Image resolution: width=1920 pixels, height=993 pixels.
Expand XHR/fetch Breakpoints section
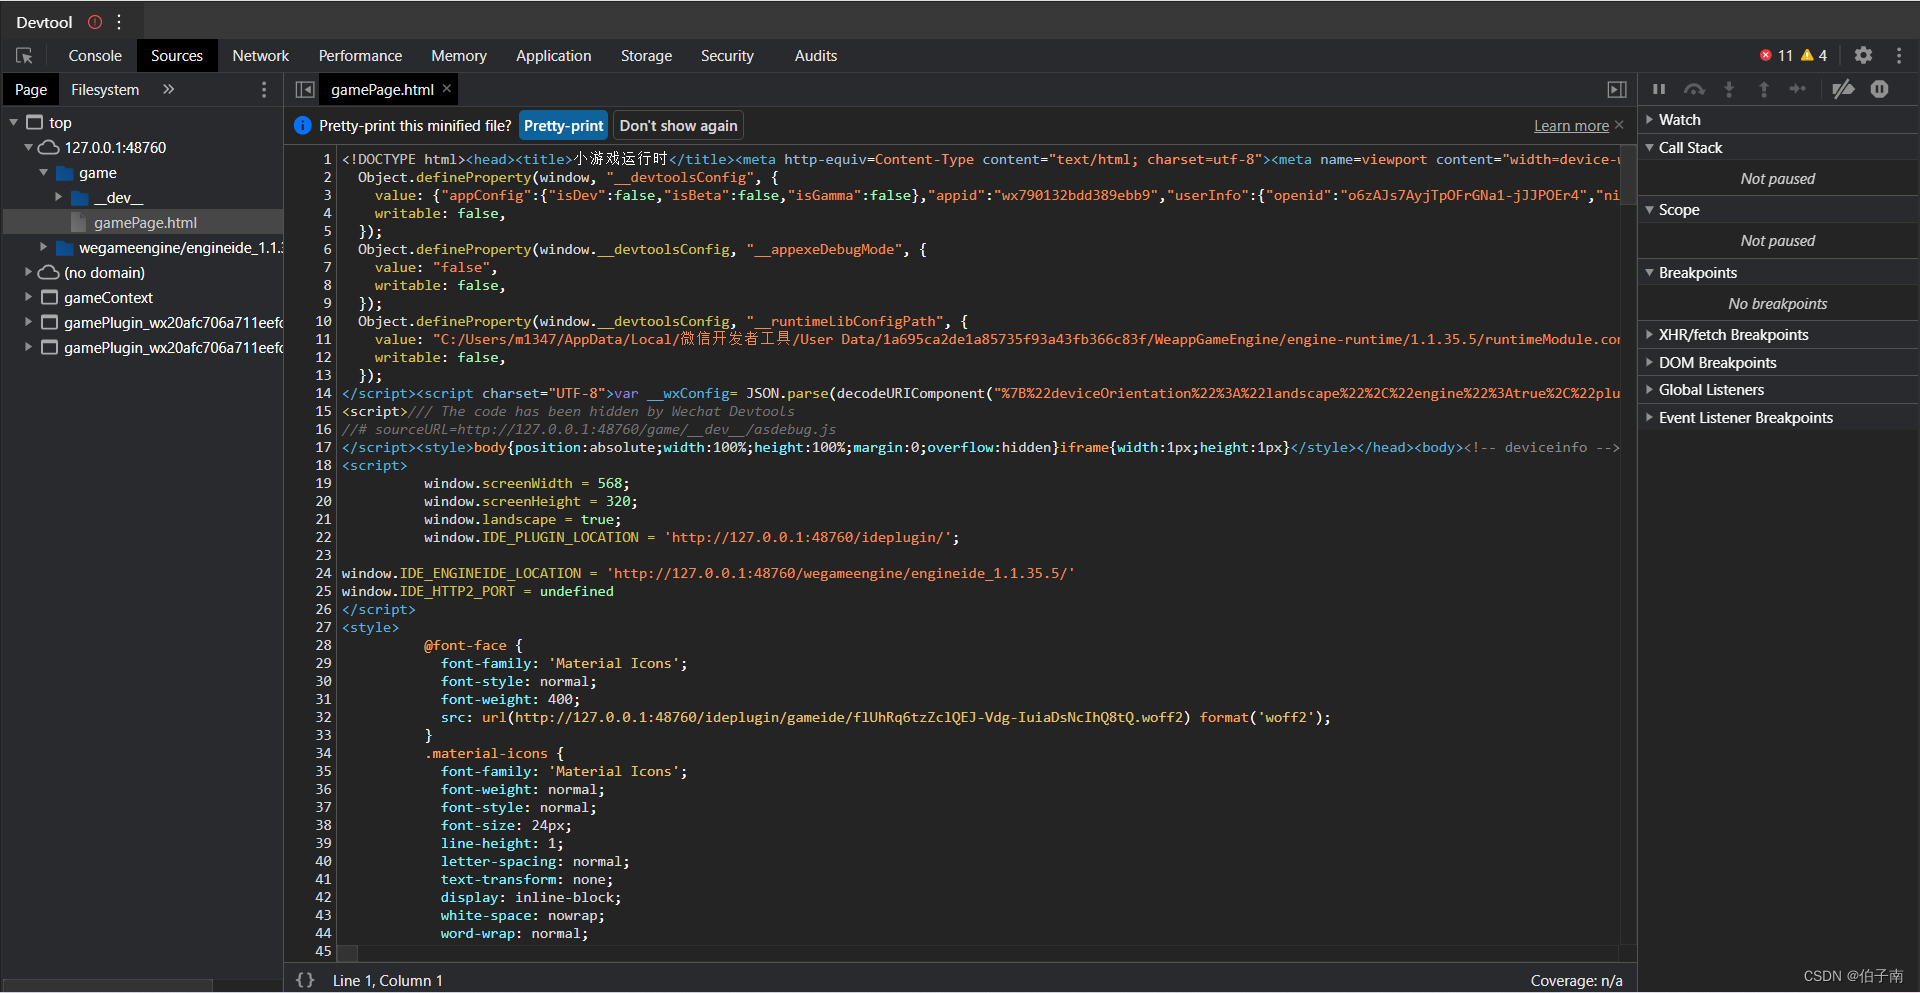click(1732, 335)
